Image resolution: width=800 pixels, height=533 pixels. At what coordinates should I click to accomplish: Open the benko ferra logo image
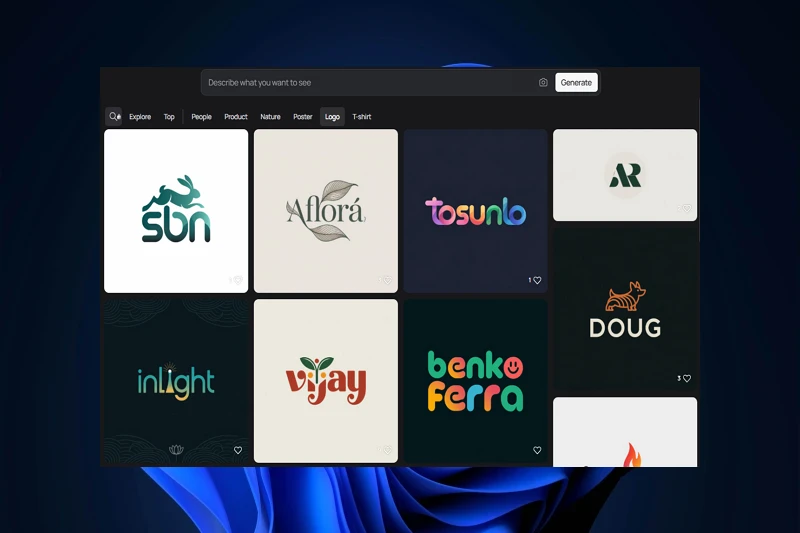(x=476, y=381)
